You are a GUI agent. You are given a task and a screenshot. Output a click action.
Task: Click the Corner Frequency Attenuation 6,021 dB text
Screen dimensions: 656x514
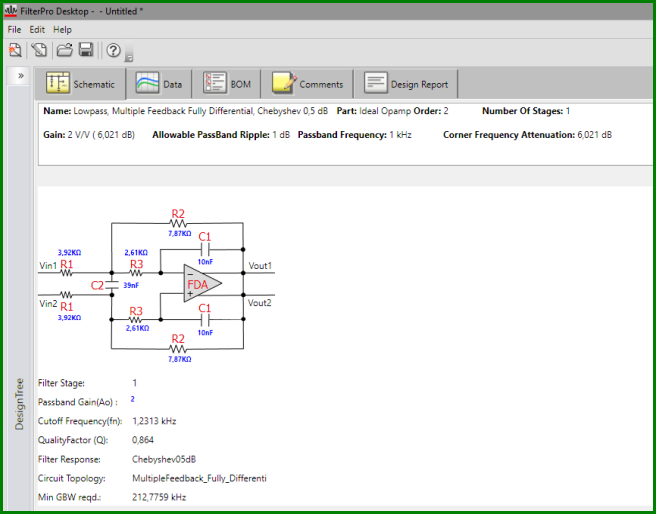[x=528, y=135]
